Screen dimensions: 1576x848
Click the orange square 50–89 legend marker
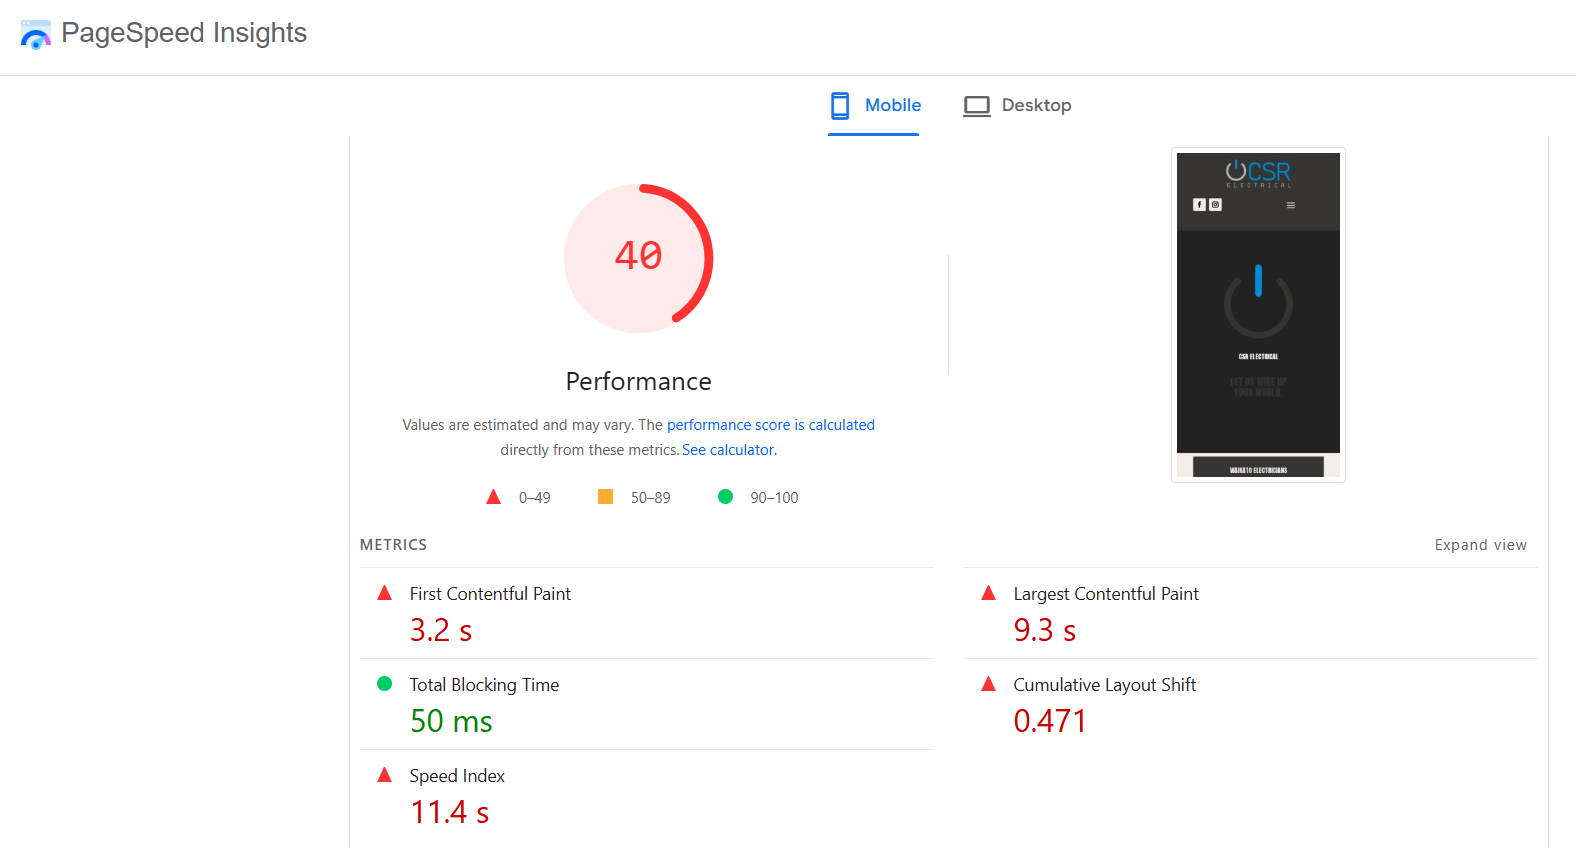click(605, 497)
